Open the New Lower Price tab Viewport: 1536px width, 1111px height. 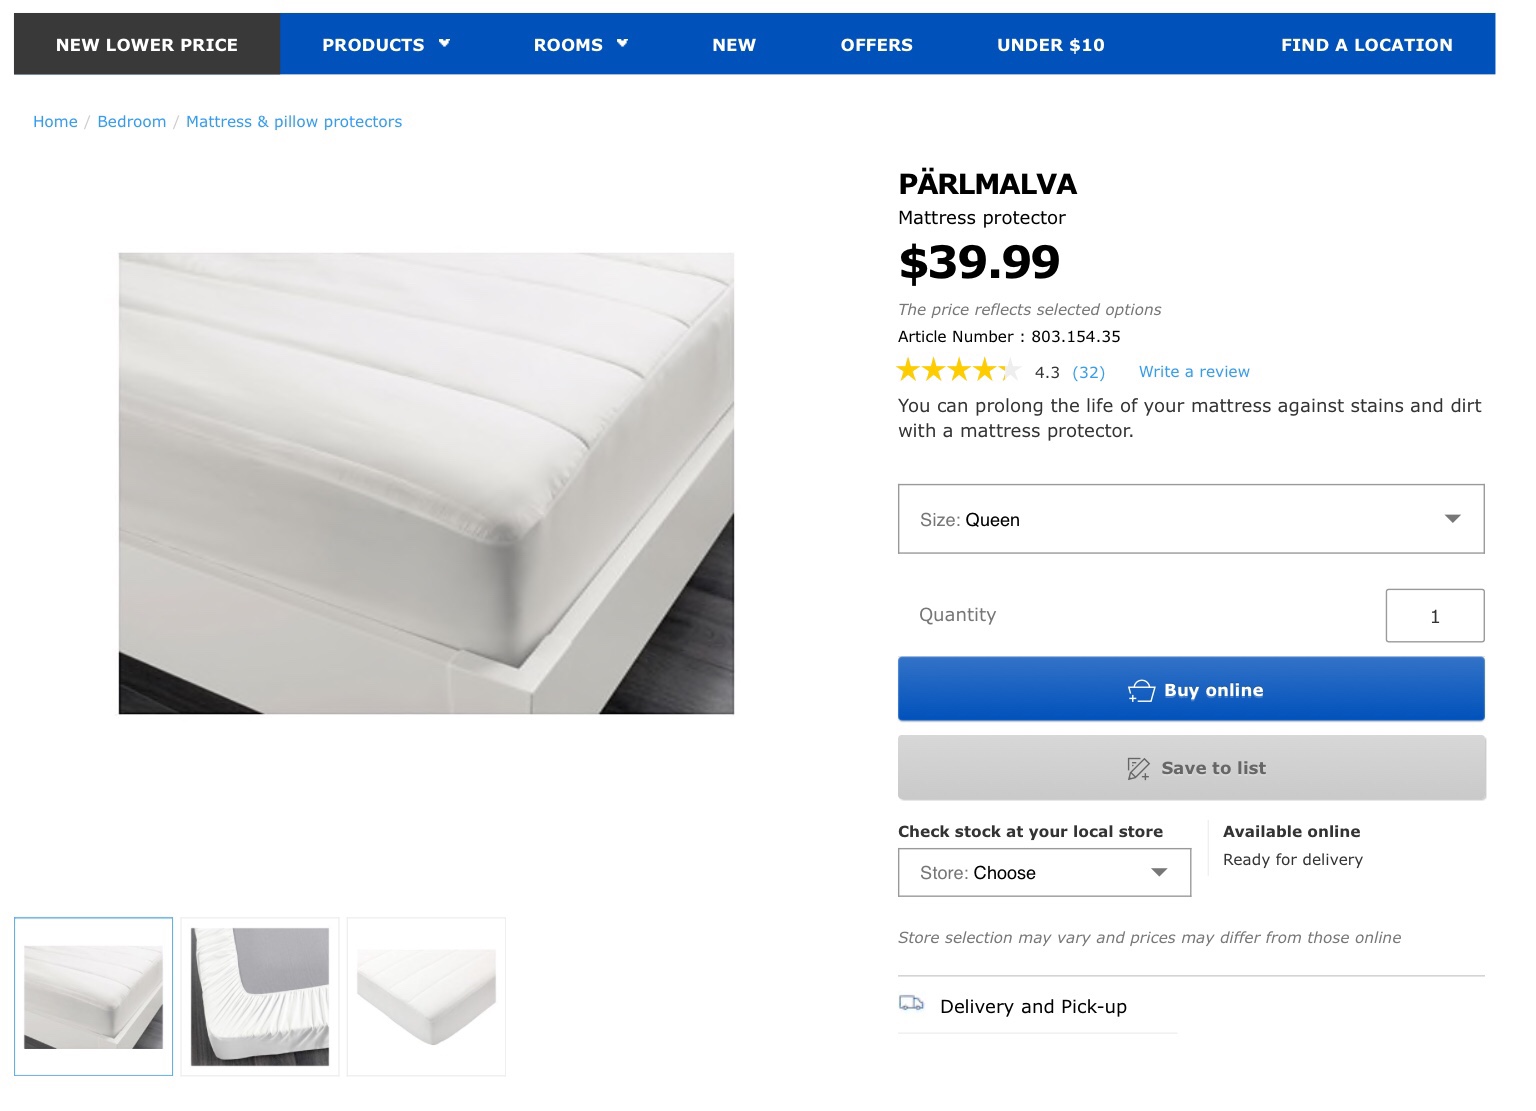tap(147, 45)
